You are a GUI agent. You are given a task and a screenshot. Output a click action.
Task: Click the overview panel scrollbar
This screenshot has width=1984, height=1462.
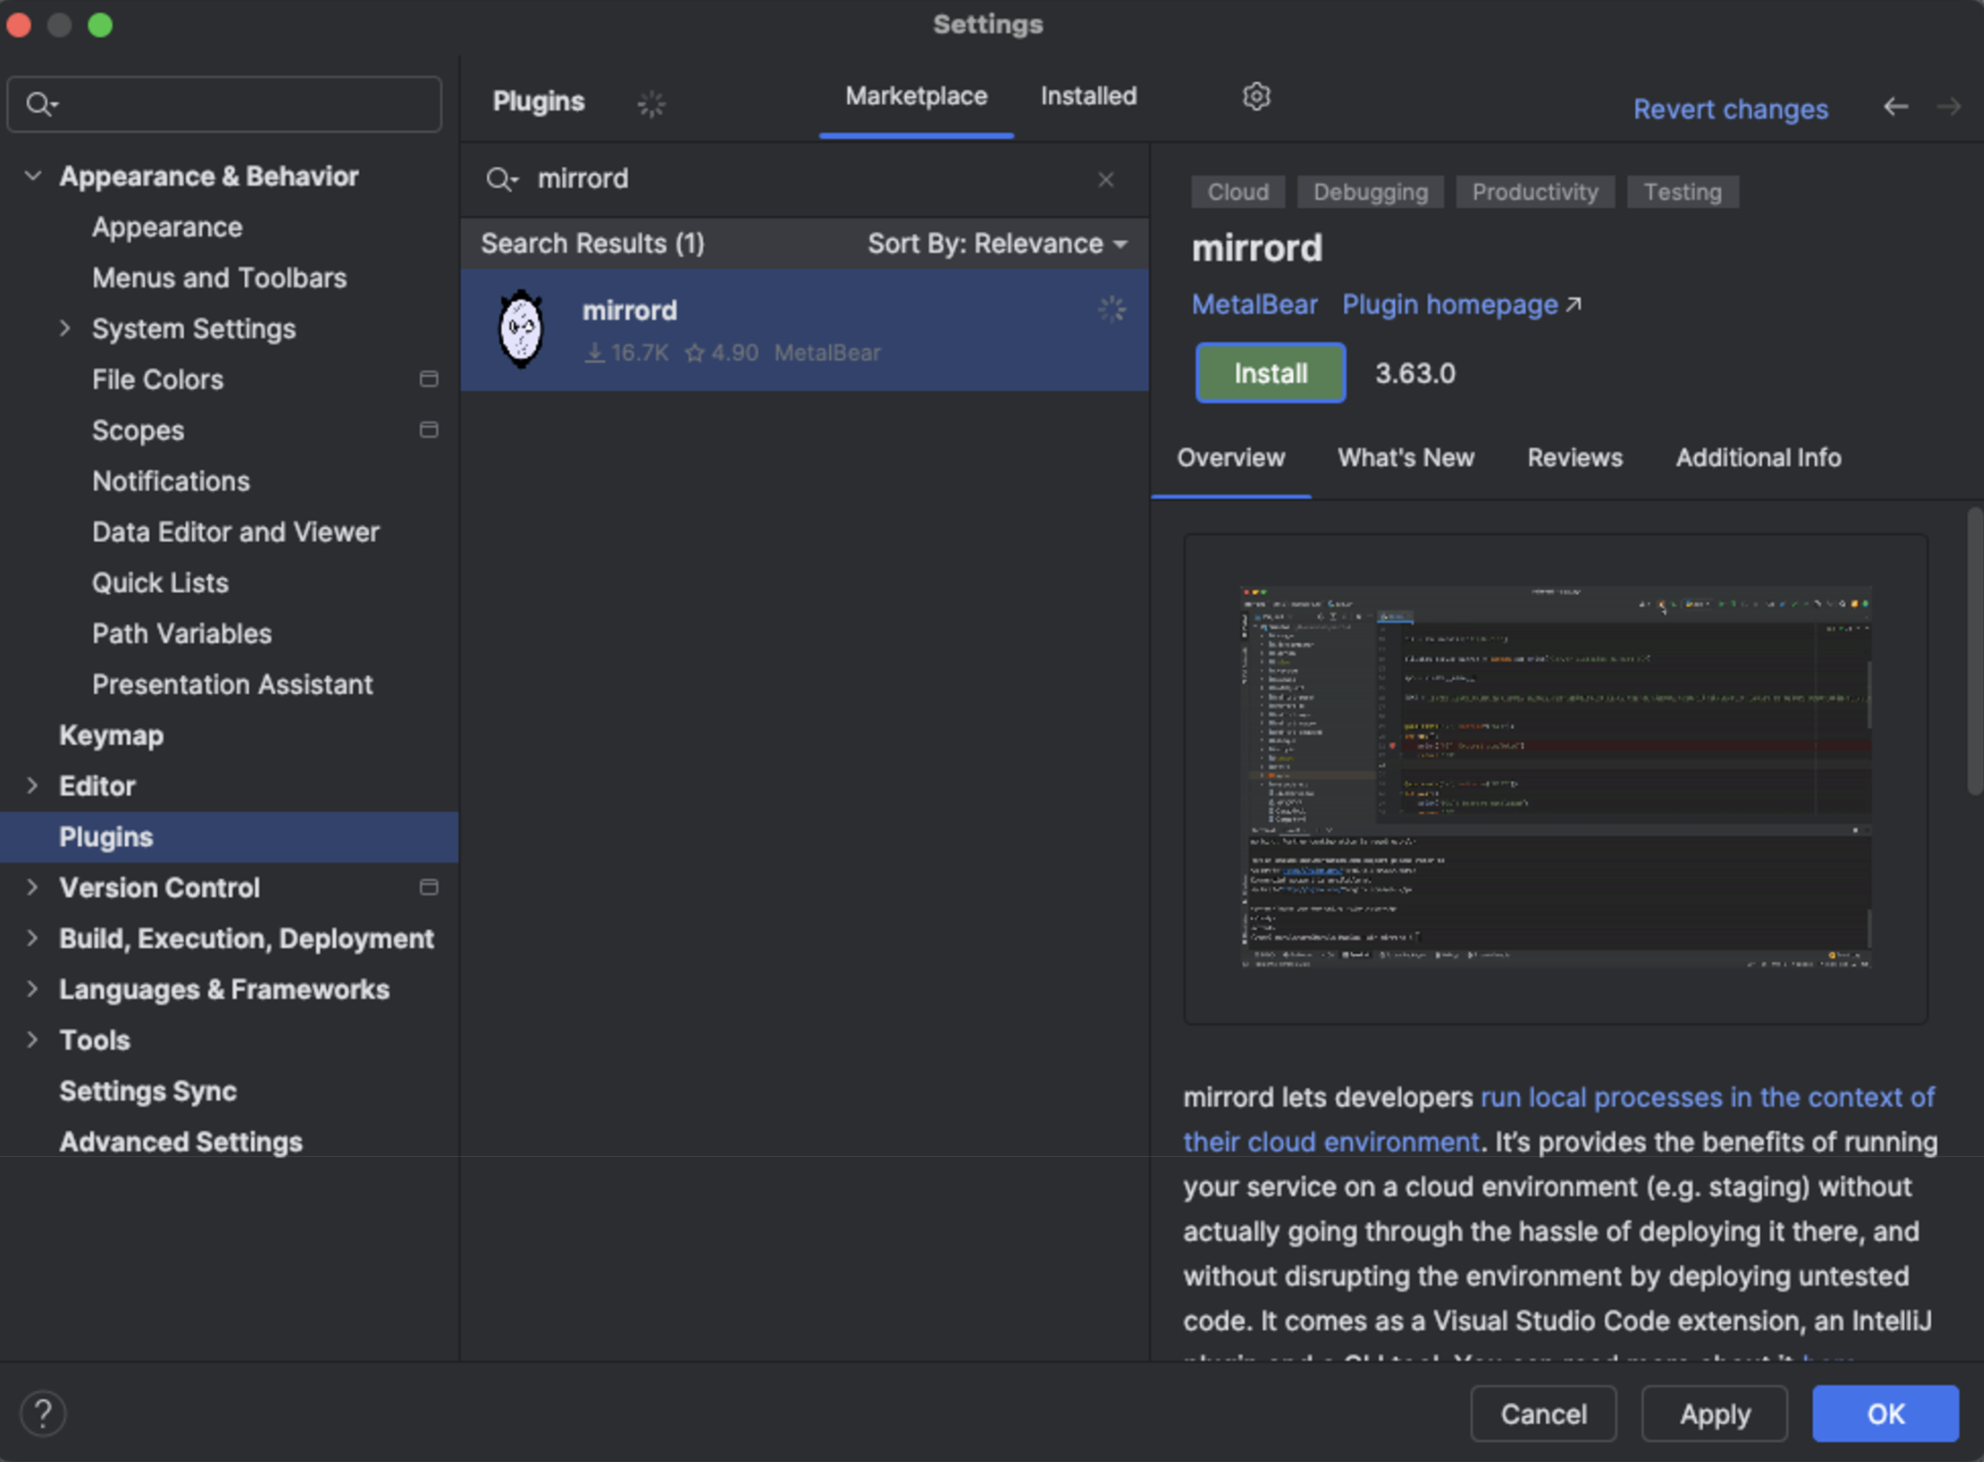(x=1973, y=650)
